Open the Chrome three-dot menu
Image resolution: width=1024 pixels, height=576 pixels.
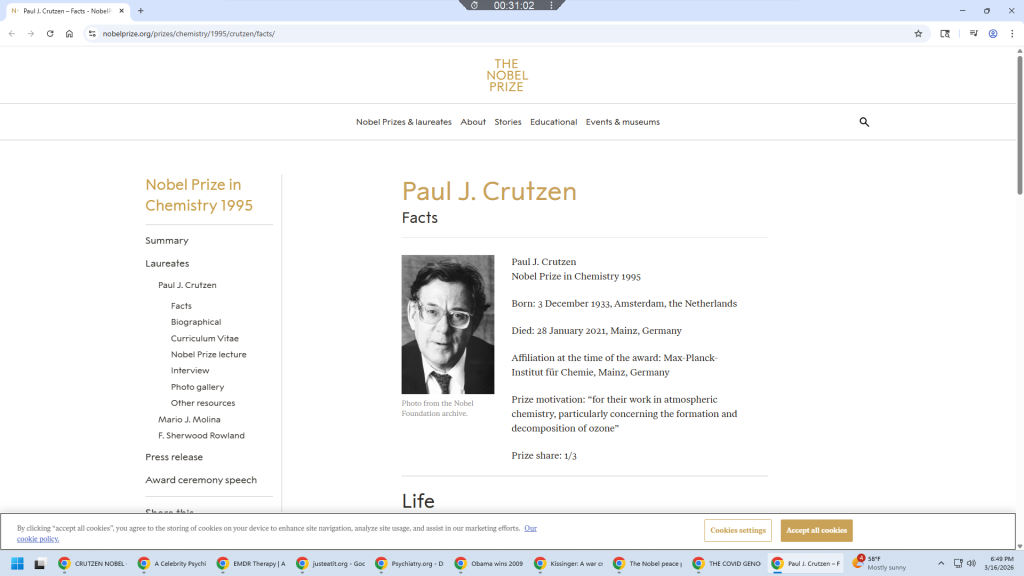point(1012,33)
